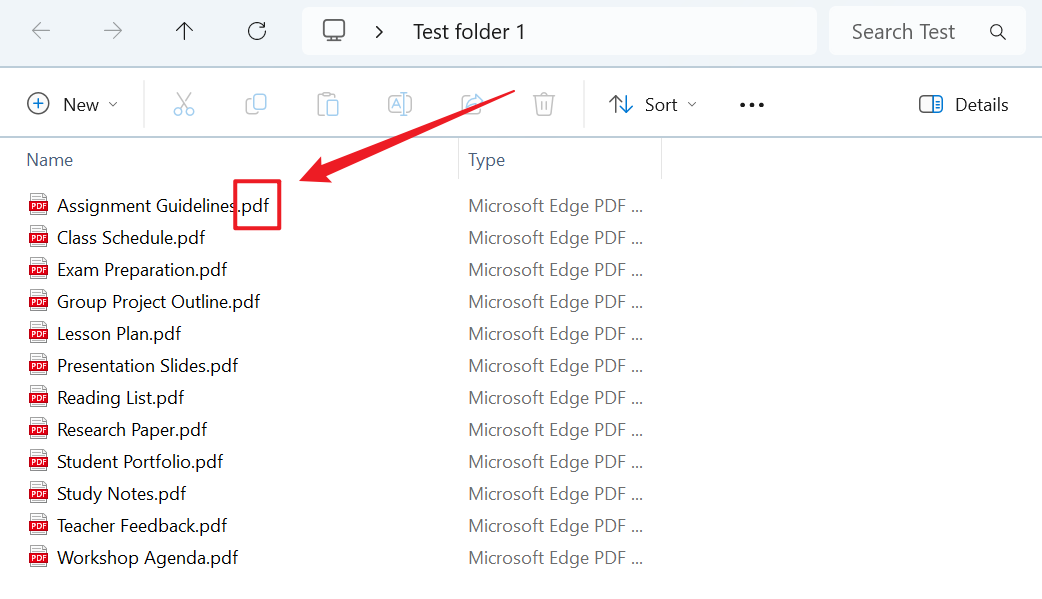Image resolution: width=1042 pixels, height=599 pixels.
Task: Open the Sort options dropdown
Action: pyautogui.click(x=652, y=103)
